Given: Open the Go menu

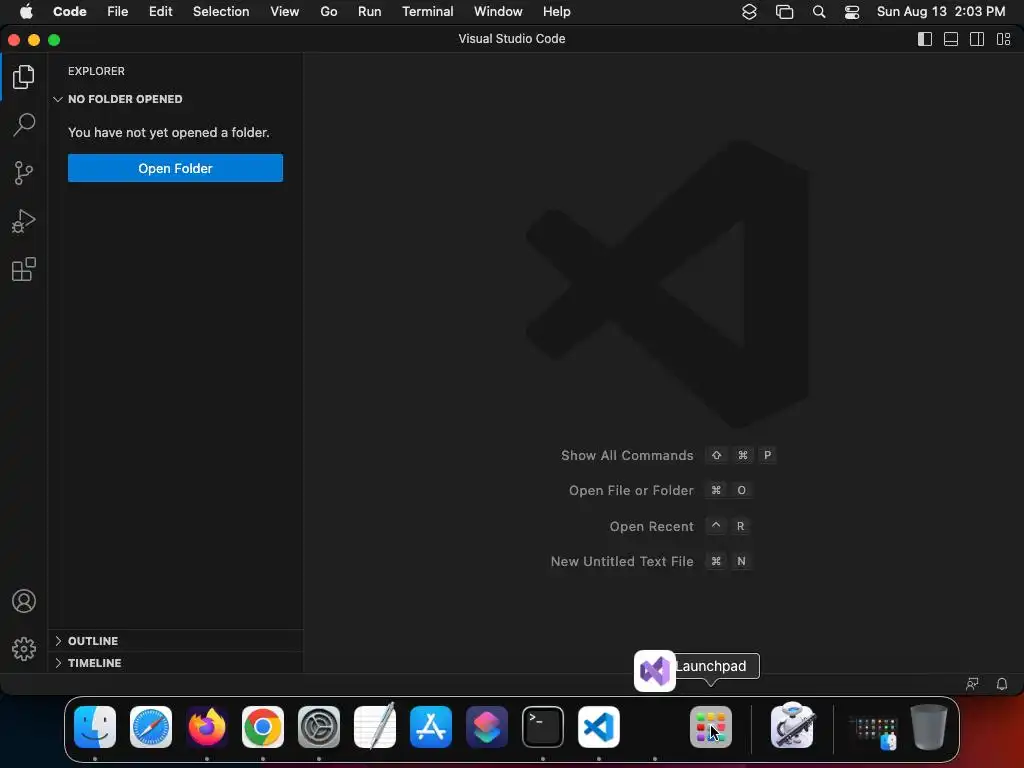Looking at the screenshot, I should (328, 12).
